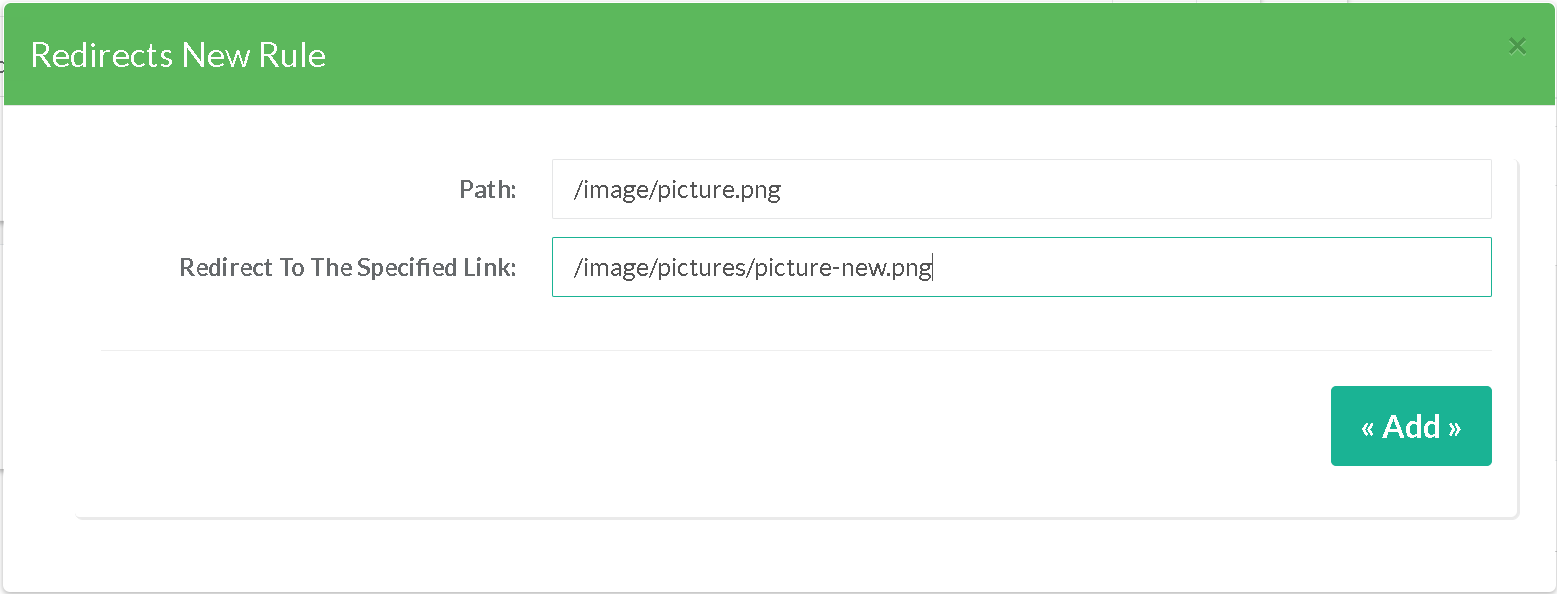Screen dimensions: 1557x594
Task: Click empty space at right end of redirect field
Action: 1400,267
